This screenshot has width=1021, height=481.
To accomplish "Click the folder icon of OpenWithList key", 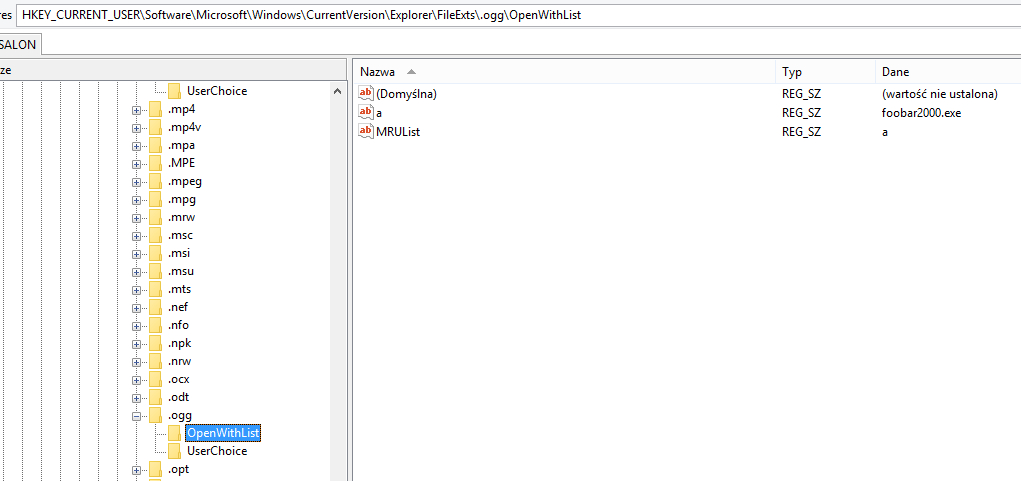I will pyautogui.click(x=174, y=433).
